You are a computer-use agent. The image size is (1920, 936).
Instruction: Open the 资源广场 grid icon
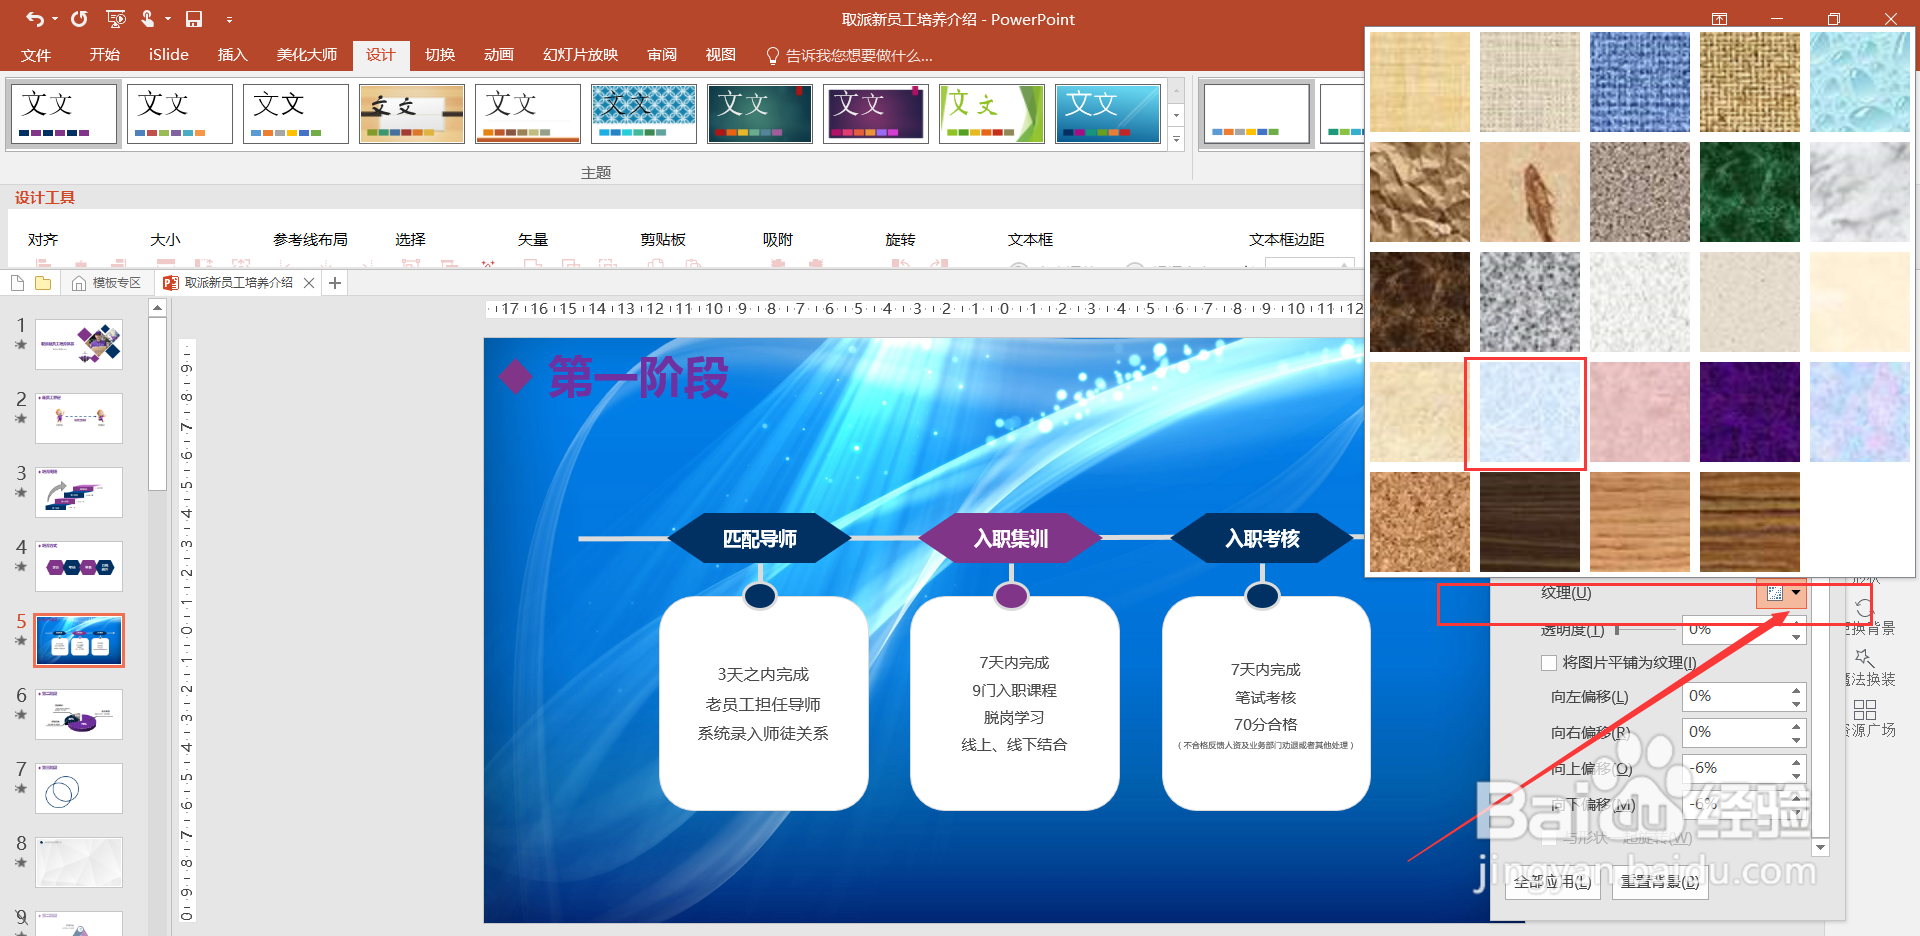point(1865,710)
